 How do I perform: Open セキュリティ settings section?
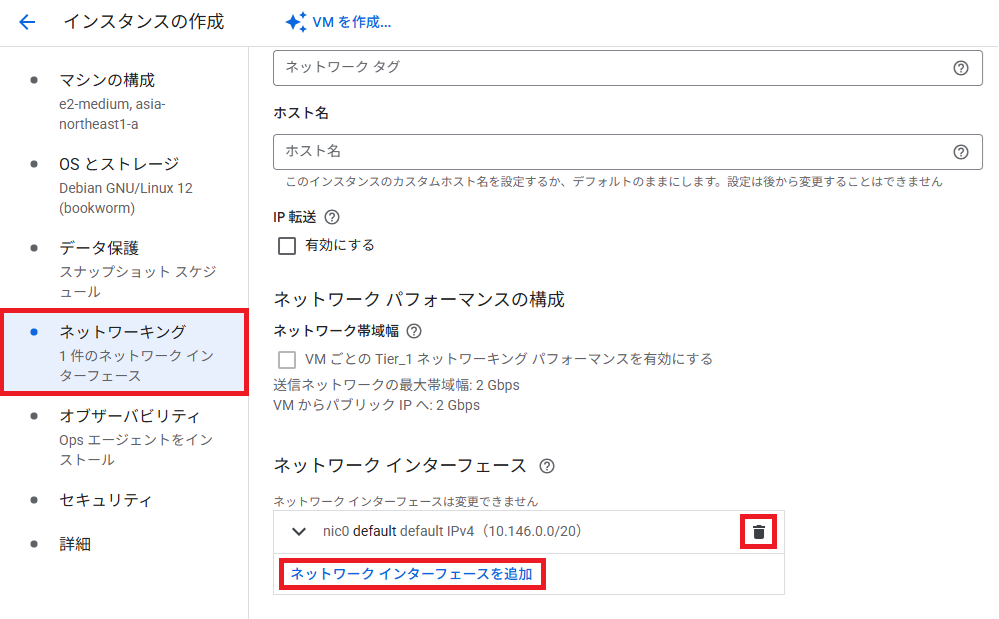click(x=105, y=500)
